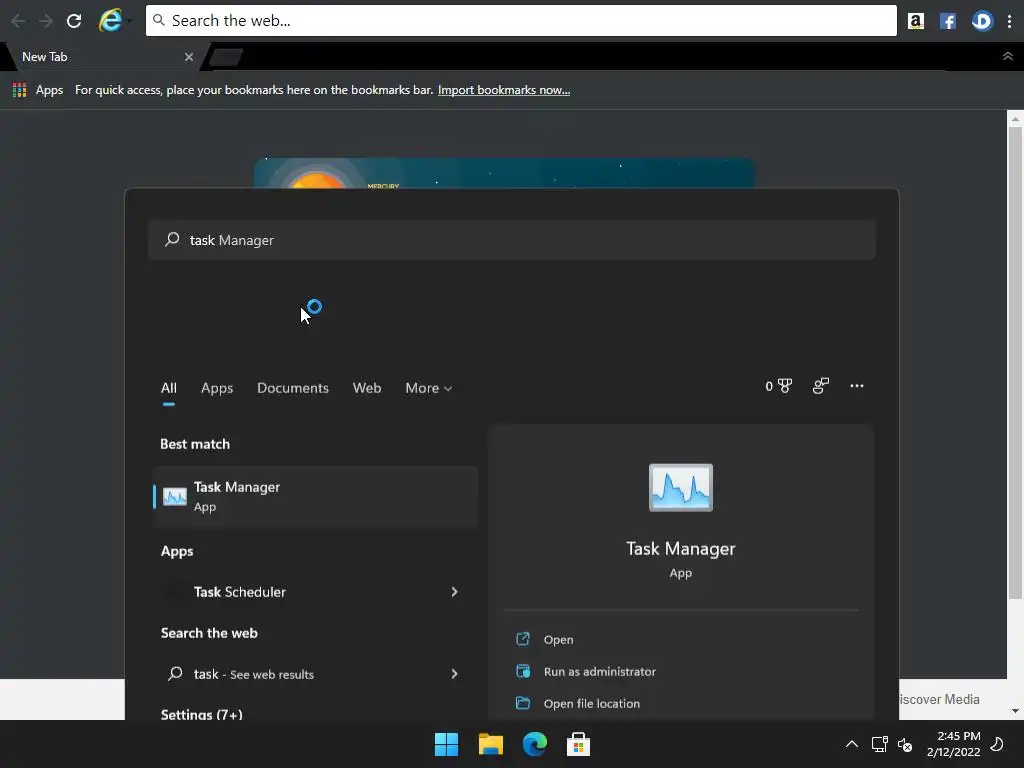Click scrollbar down arrow
This screenshot has width=1024, height=768.
coord(1015,711)
